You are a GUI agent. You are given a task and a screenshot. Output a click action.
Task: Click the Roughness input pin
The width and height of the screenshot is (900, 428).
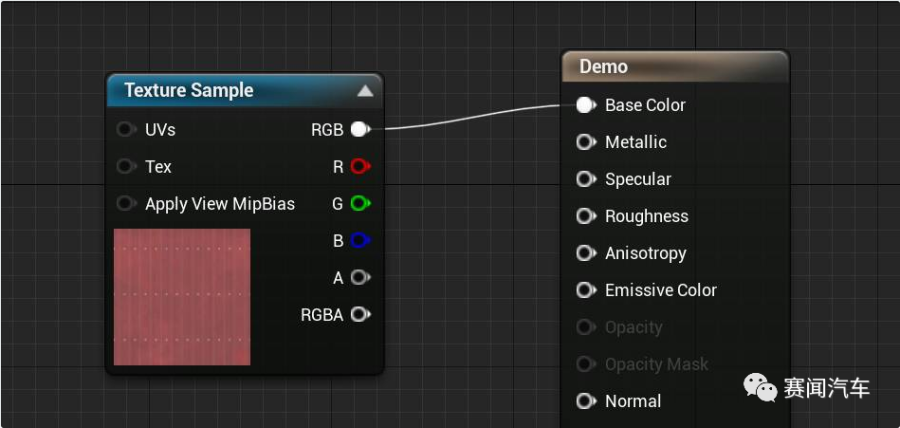coord(586,216)
